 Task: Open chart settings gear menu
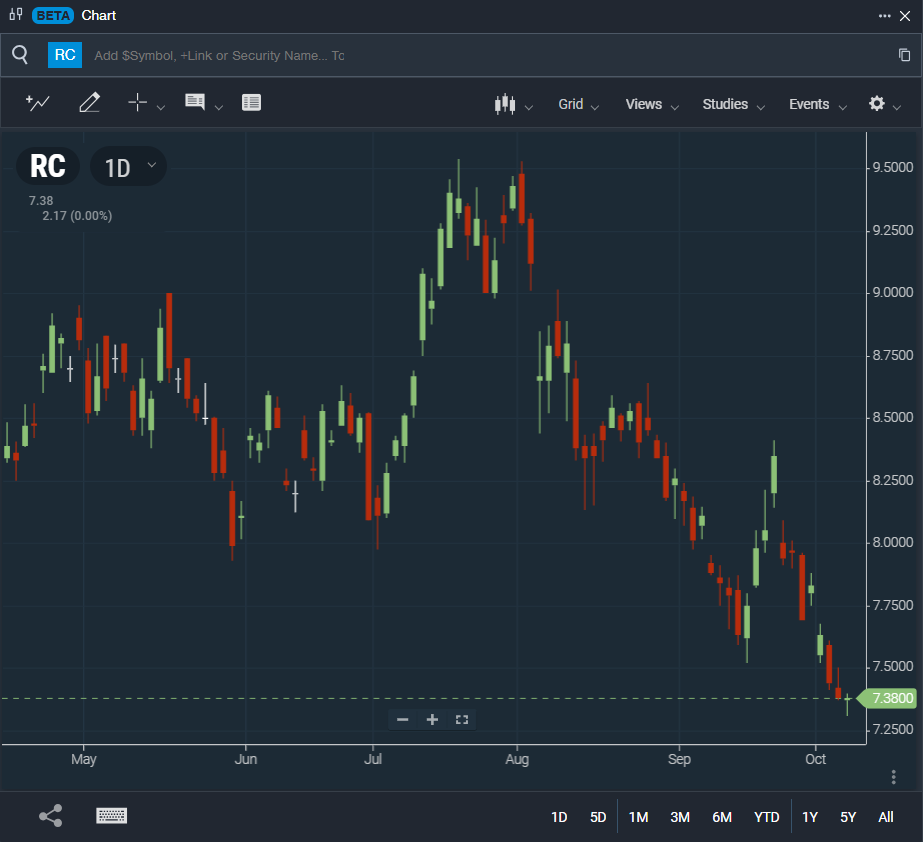click(x=877, y=104)
